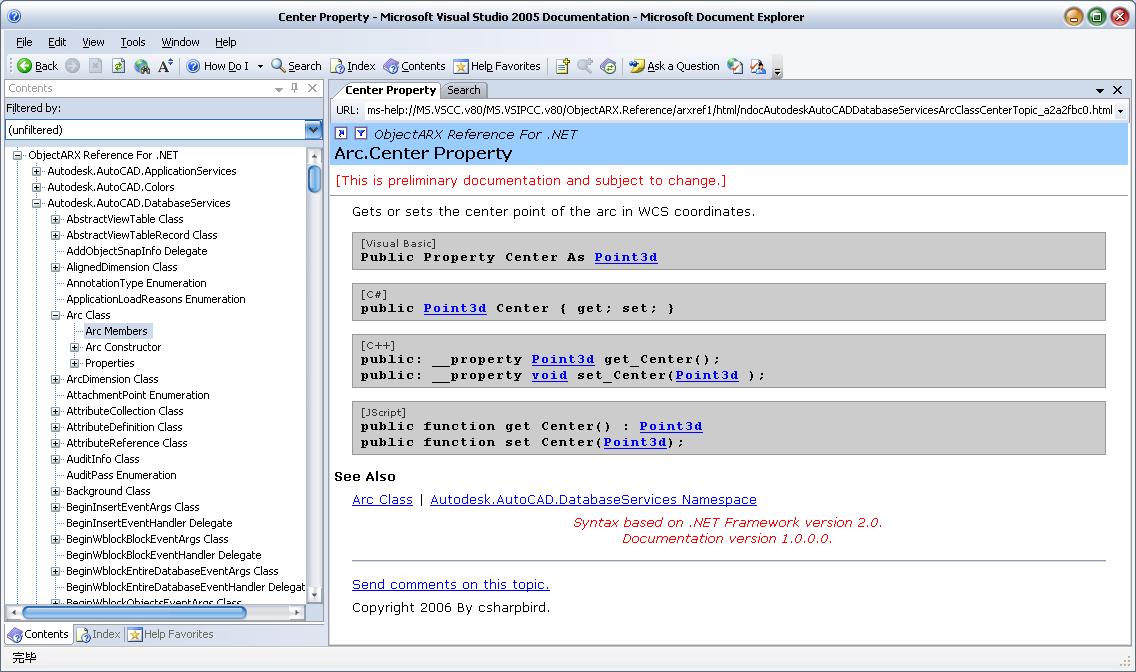Viewport: 1136px width, 672px height.
Task: Open the Tools menu
Action: pyautogui.click(x=133, y=42)
